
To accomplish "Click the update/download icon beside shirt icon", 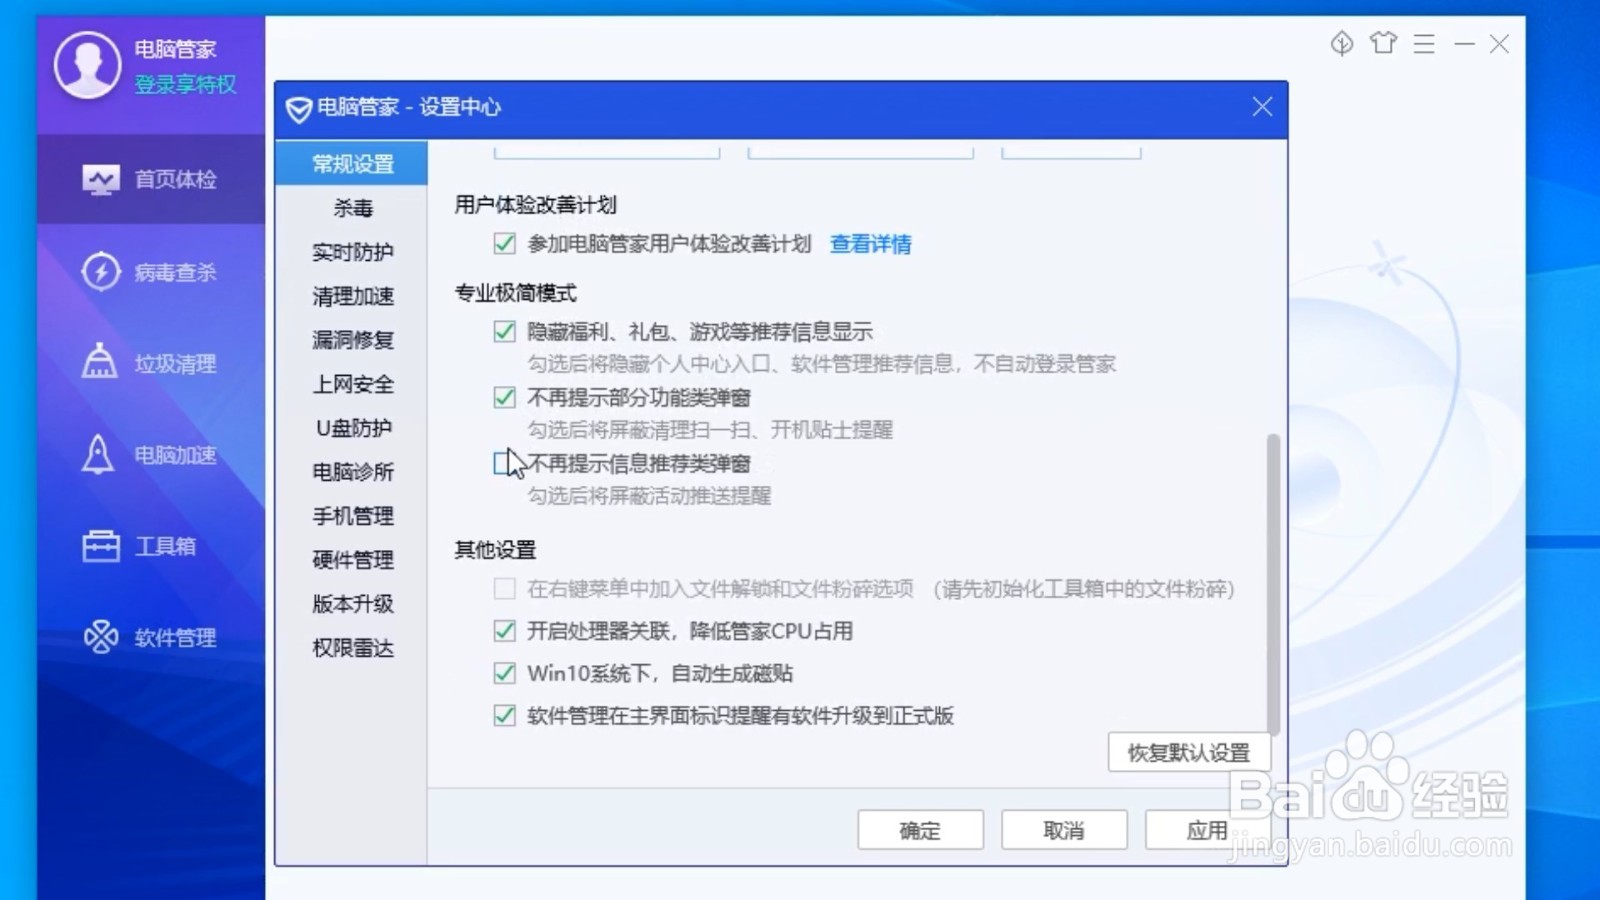I will [1342, 43].
